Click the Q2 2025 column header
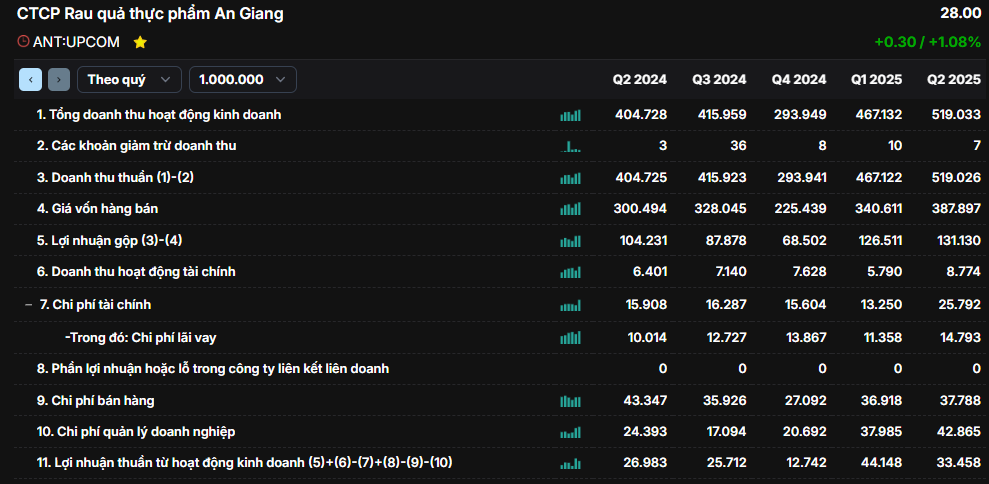 [x=954, y=80]
